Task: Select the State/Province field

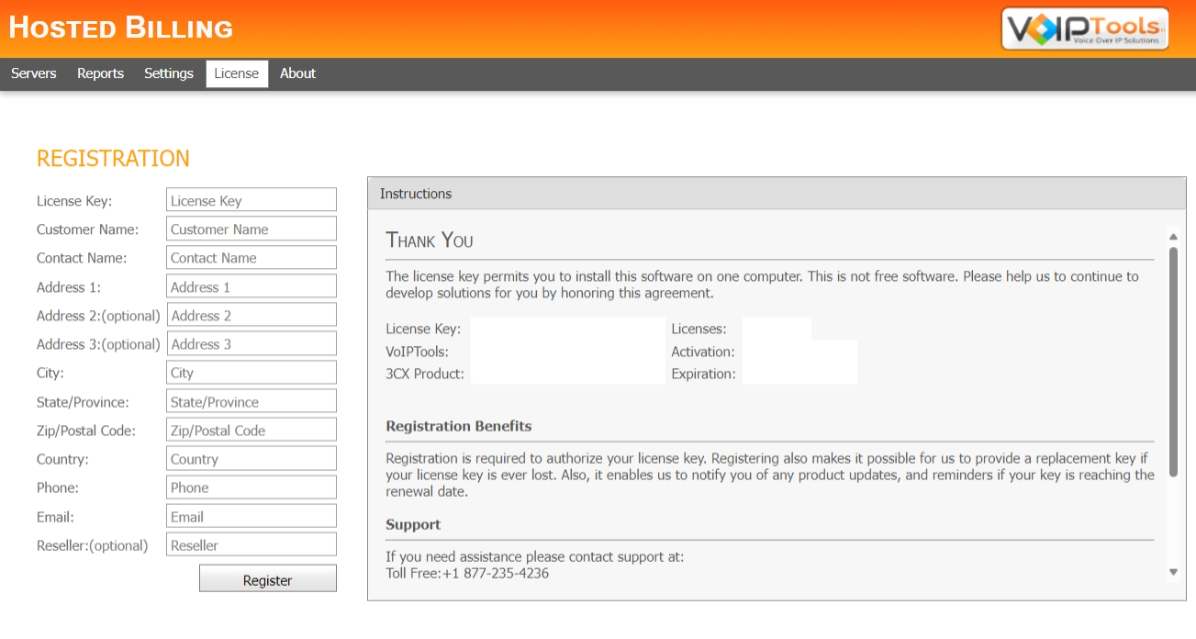Action: [250, 400]
